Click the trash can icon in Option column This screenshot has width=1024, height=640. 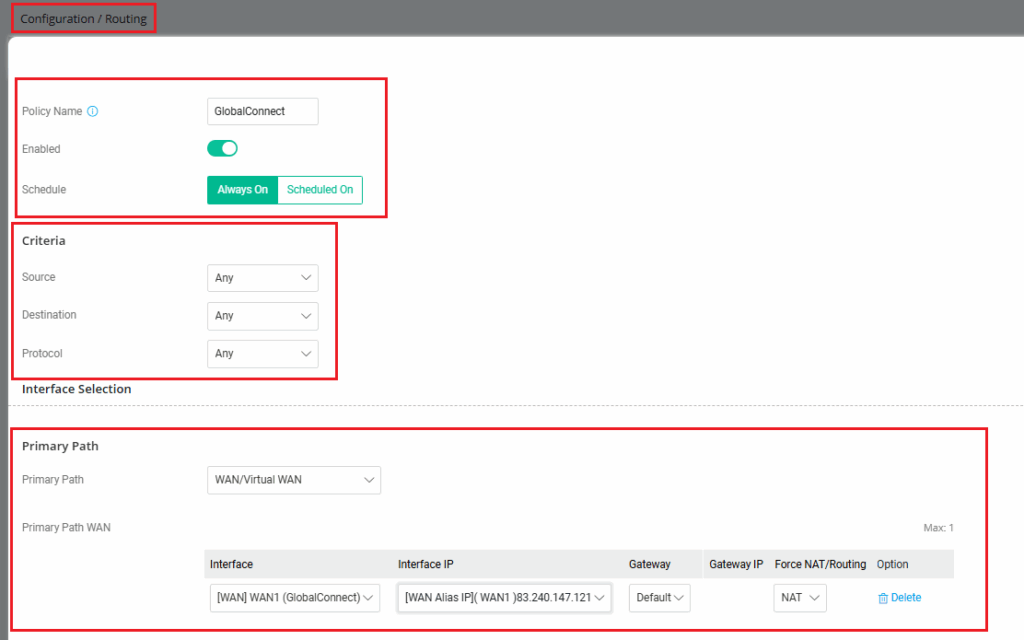[x=883, y=598]
